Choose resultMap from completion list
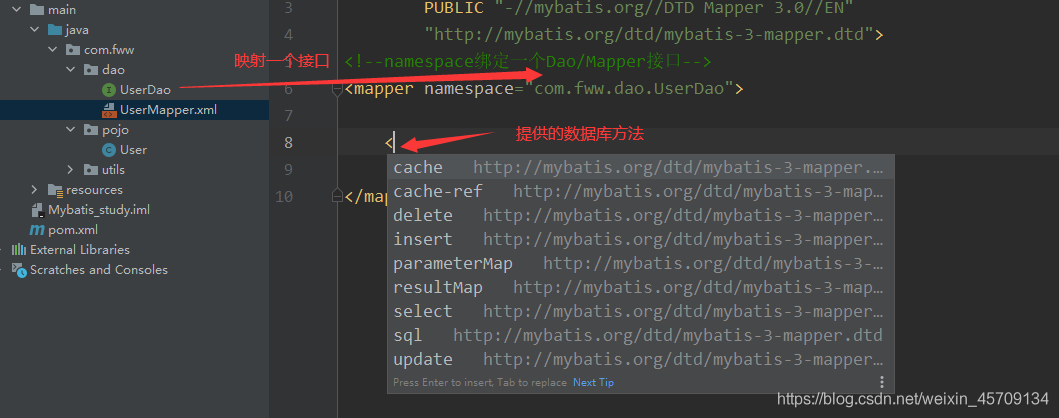The width and height of the screenshot is (1059, 418). click(x=640, y=287)
